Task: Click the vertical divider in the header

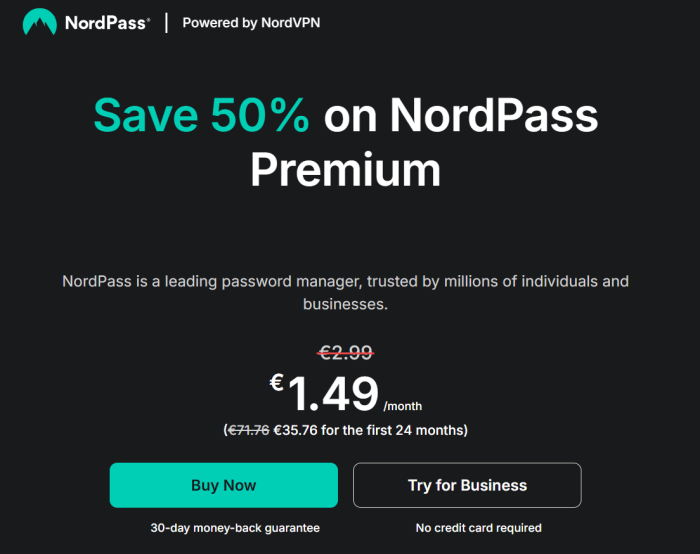Action: pyautogui.click(x=167, y=23)
